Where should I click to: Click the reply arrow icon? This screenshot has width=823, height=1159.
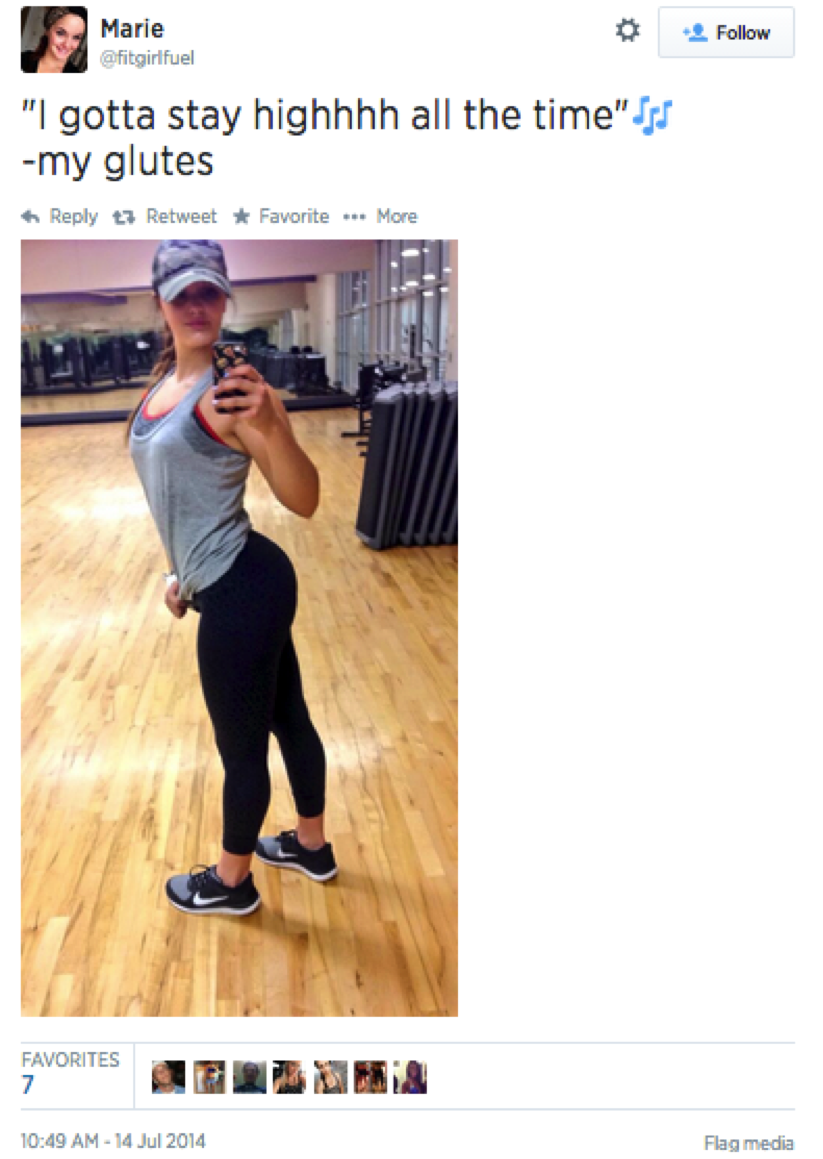[x=30, y=217]
